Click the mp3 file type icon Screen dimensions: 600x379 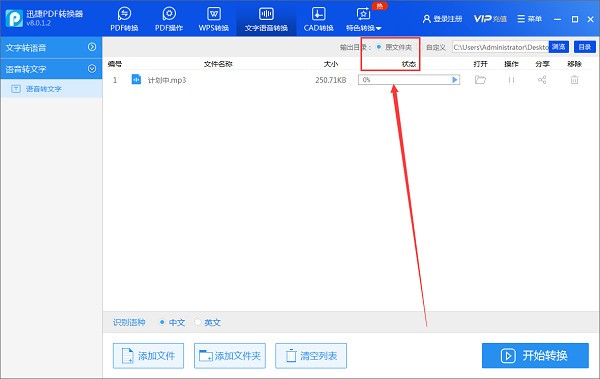pos(136,79)
